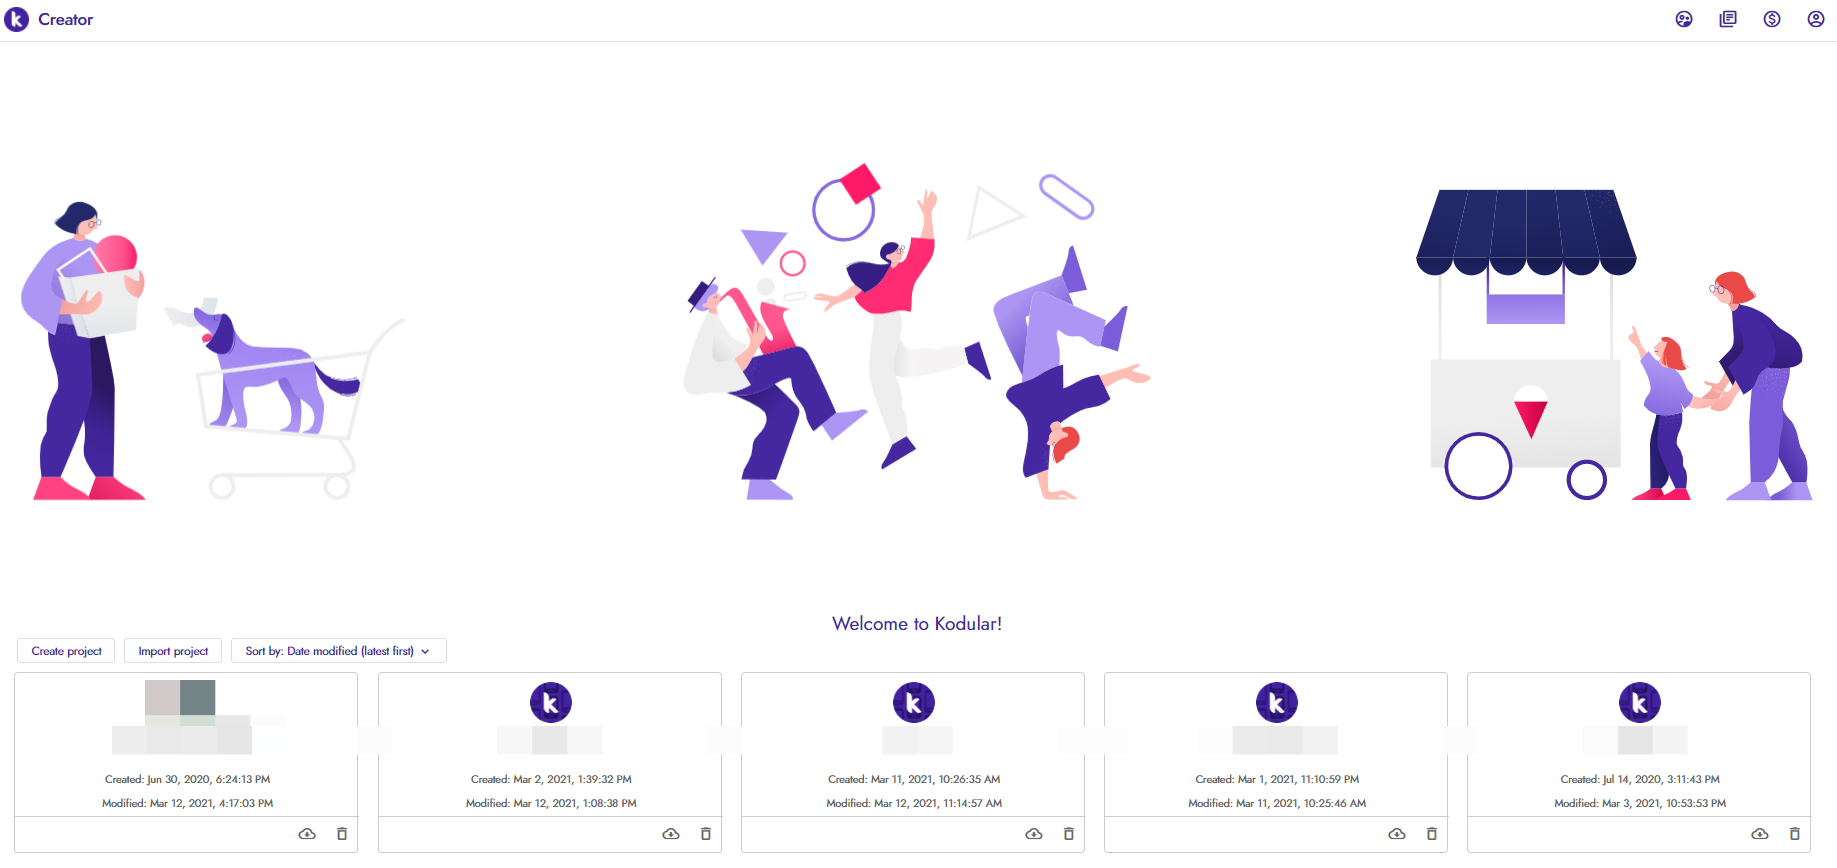Delete the project created Mar 11, 2021
This screenshot has height=868, width=1837.
click(1069, 834)
